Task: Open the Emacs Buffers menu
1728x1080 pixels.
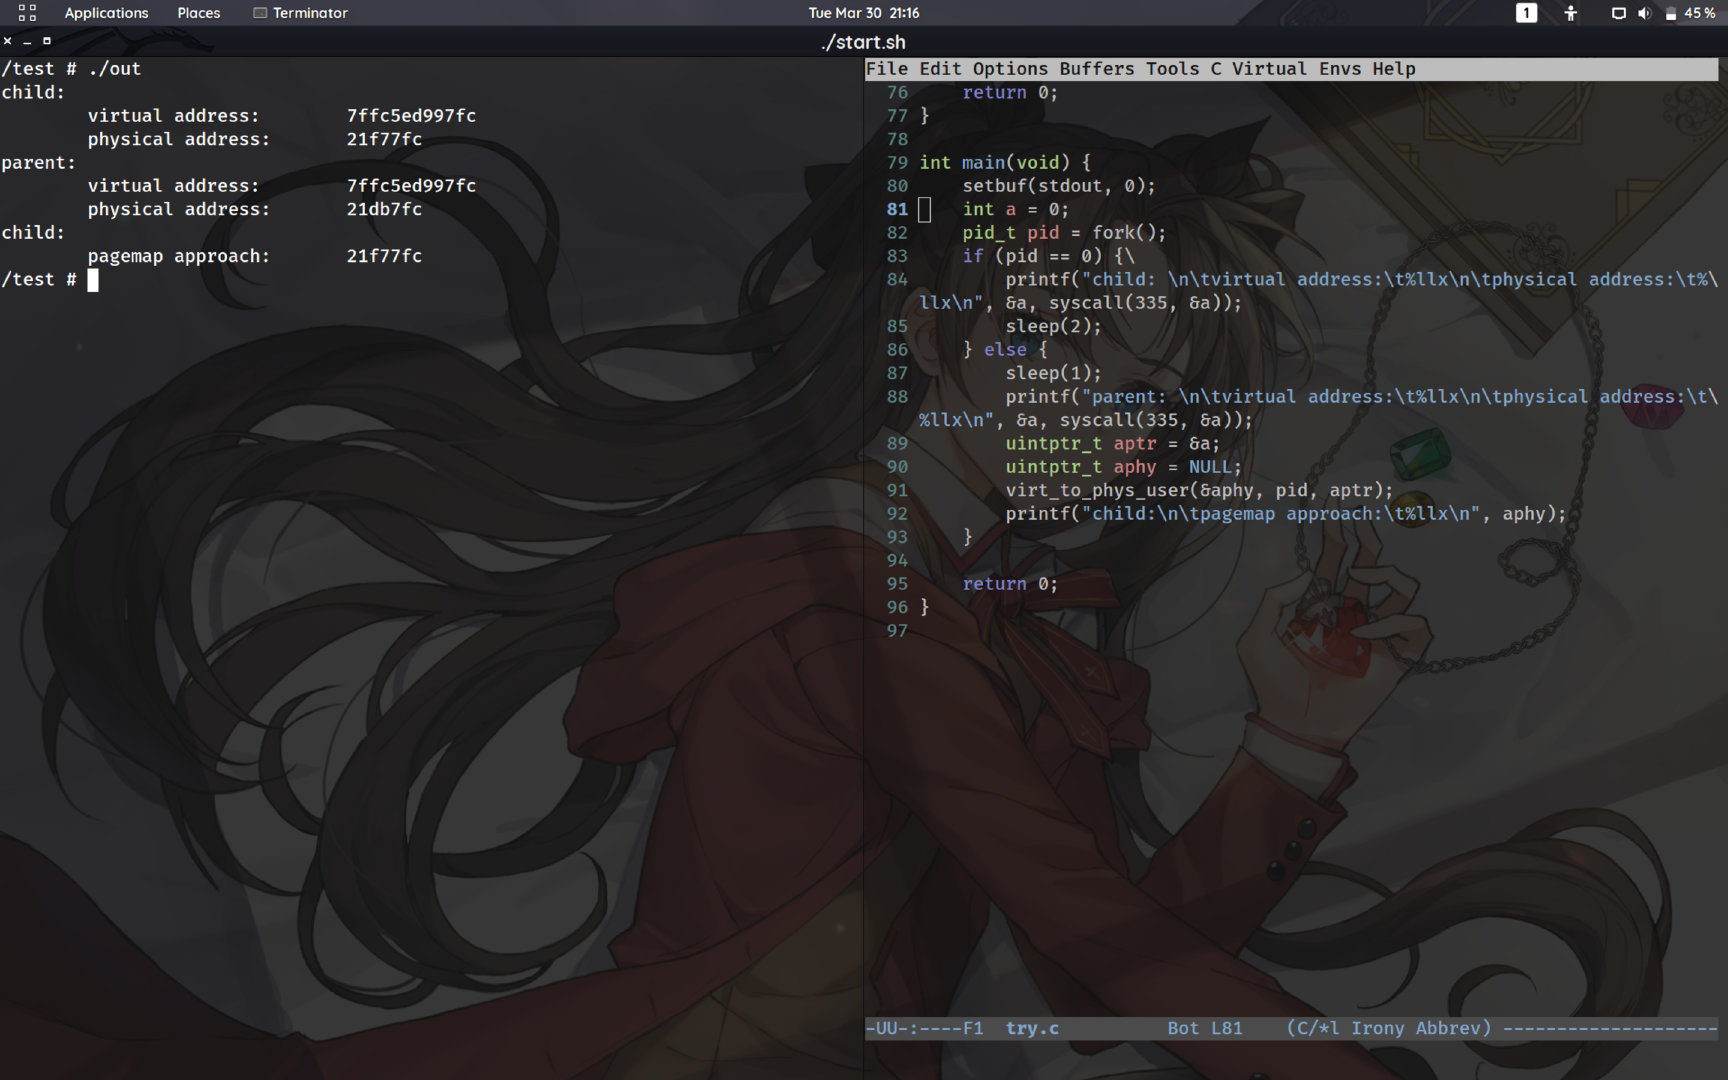Action: tap(1097, 69)
